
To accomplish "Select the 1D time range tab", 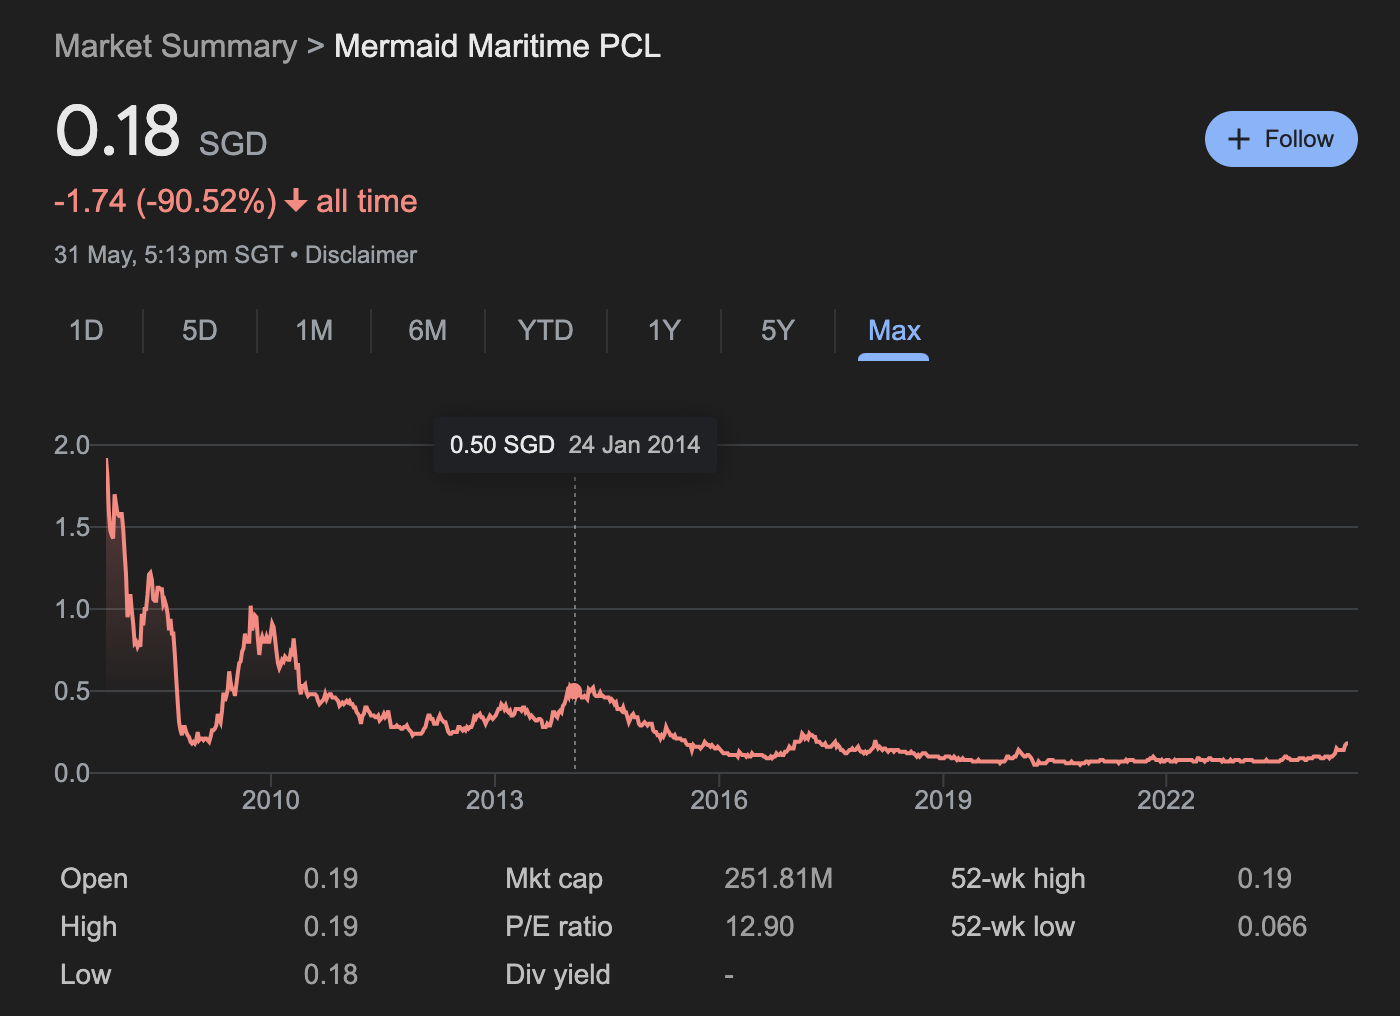I will tap(86, 331).
